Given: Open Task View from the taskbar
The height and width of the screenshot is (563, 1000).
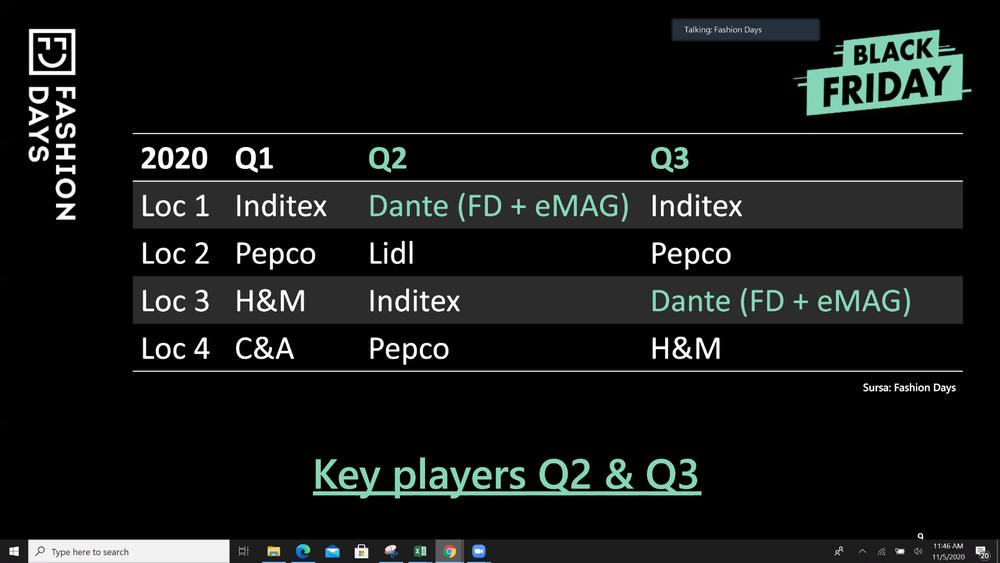Looking at the screenshot, I should [243, 552].
